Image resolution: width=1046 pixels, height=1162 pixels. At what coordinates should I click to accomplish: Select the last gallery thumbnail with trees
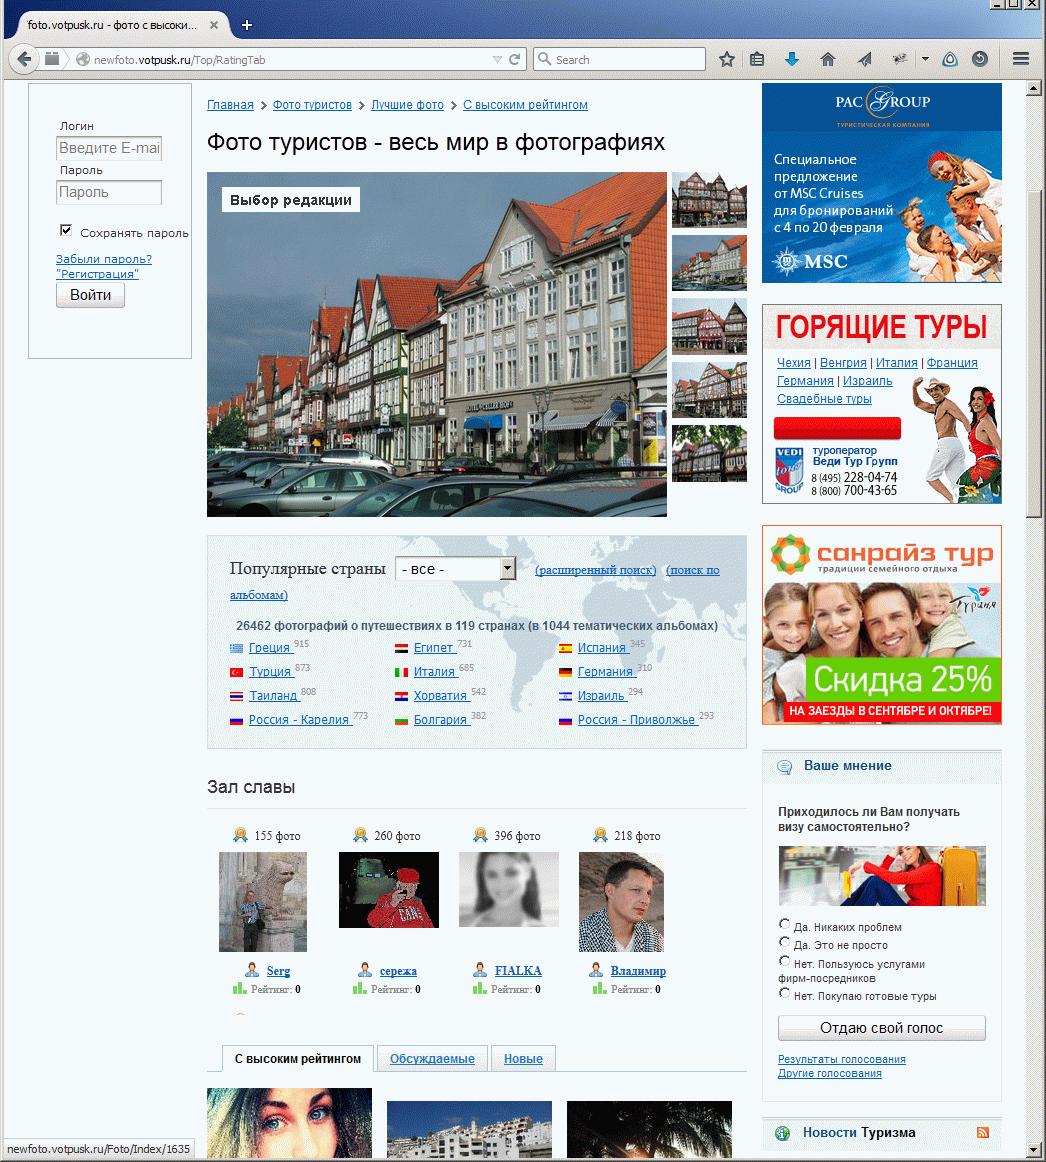pos(709,454)
